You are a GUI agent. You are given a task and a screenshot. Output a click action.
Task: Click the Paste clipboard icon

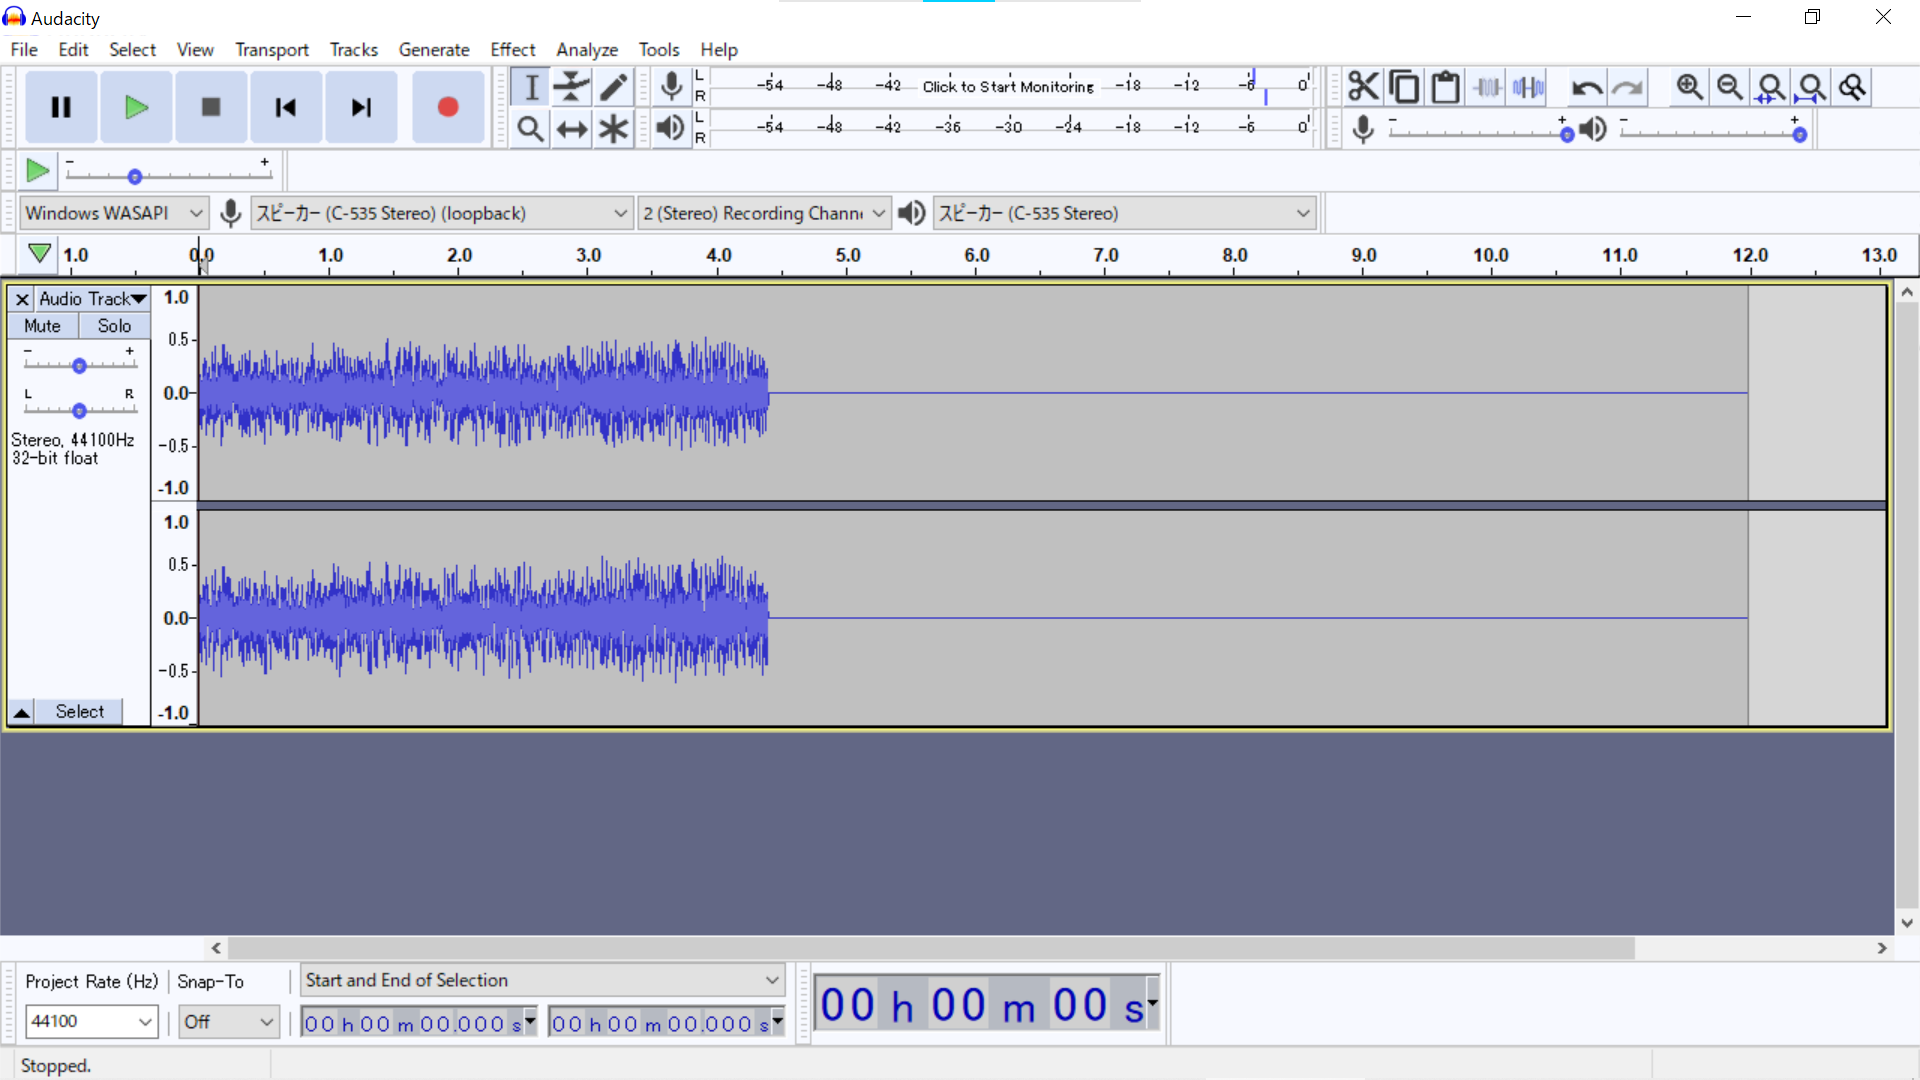point(1445,87)
